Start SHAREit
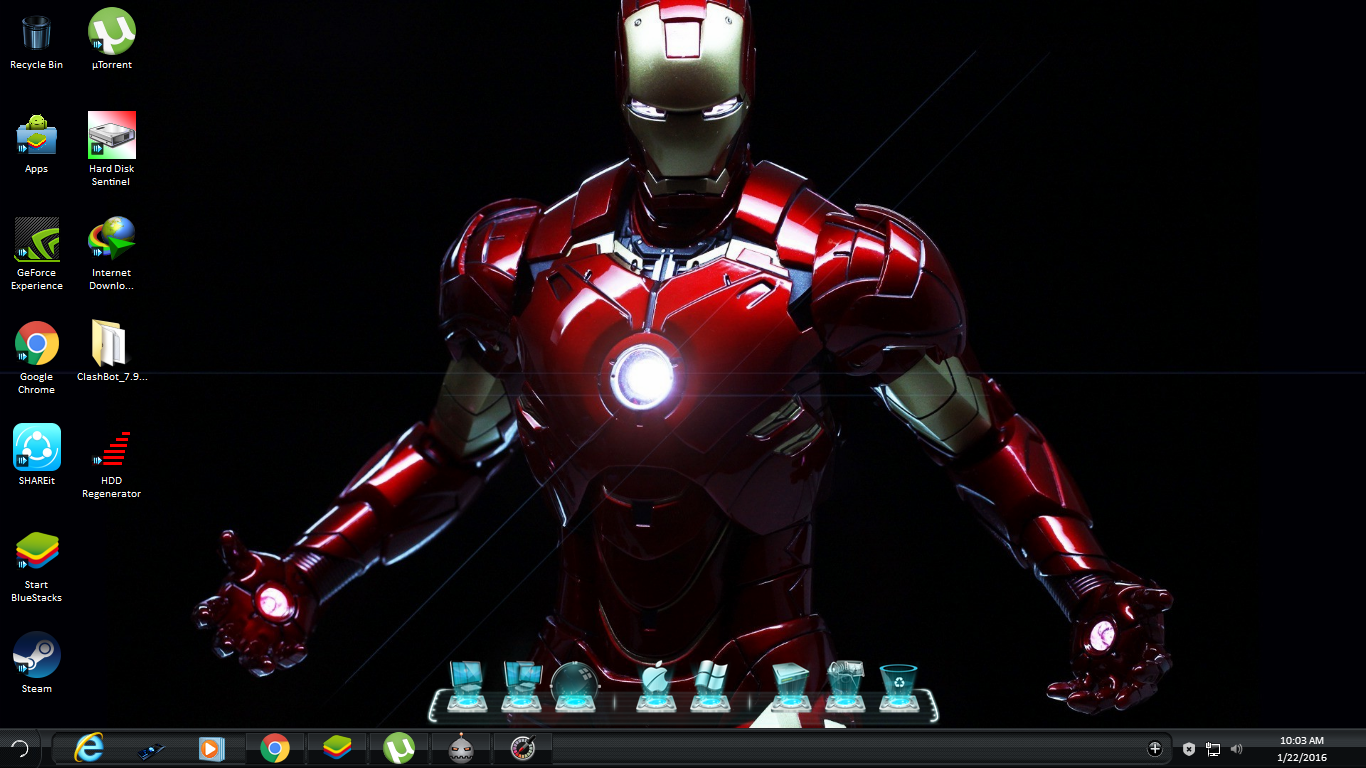The width and height of the screenshot is (1366, 768). click(x=37, y=448)
